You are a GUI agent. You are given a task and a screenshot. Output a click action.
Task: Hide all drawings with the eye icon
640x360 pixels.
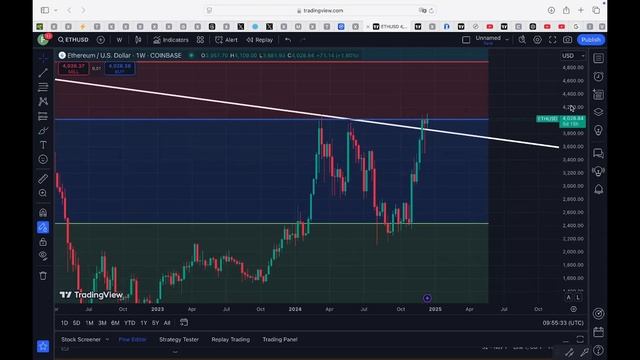tap(43, 256)
